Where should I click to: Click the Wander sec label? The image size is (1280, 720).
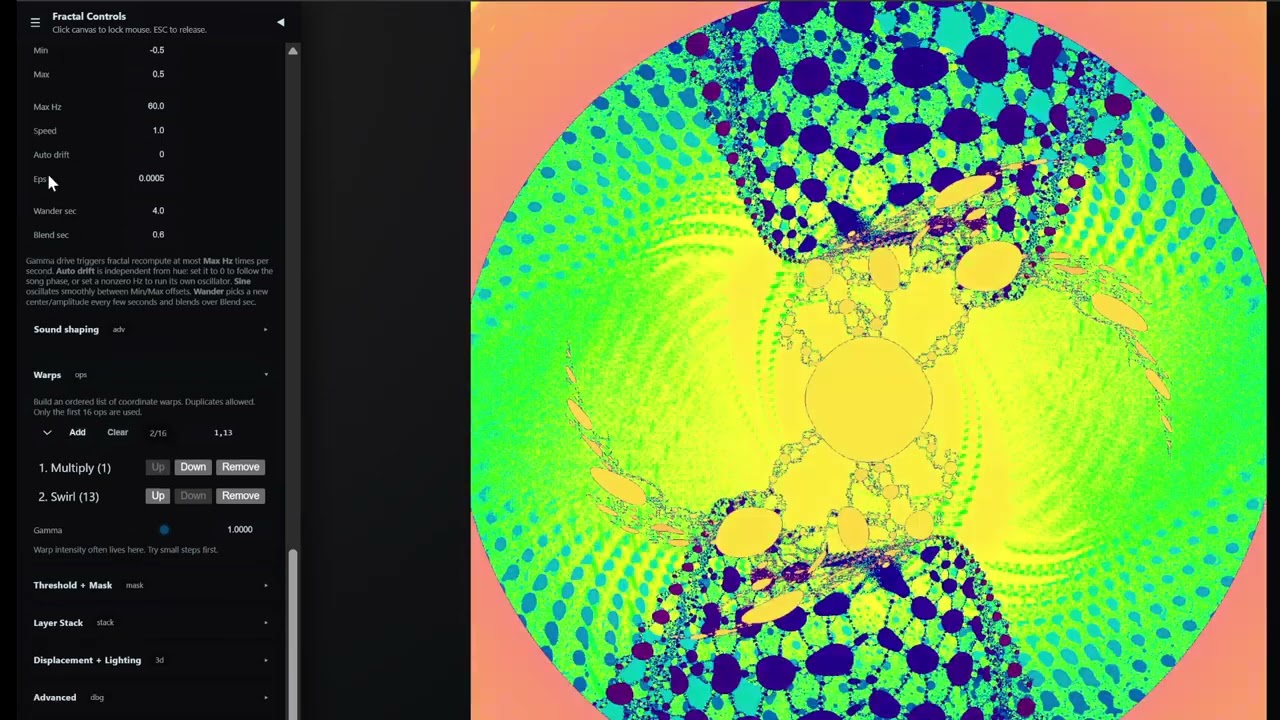[55, 211]
